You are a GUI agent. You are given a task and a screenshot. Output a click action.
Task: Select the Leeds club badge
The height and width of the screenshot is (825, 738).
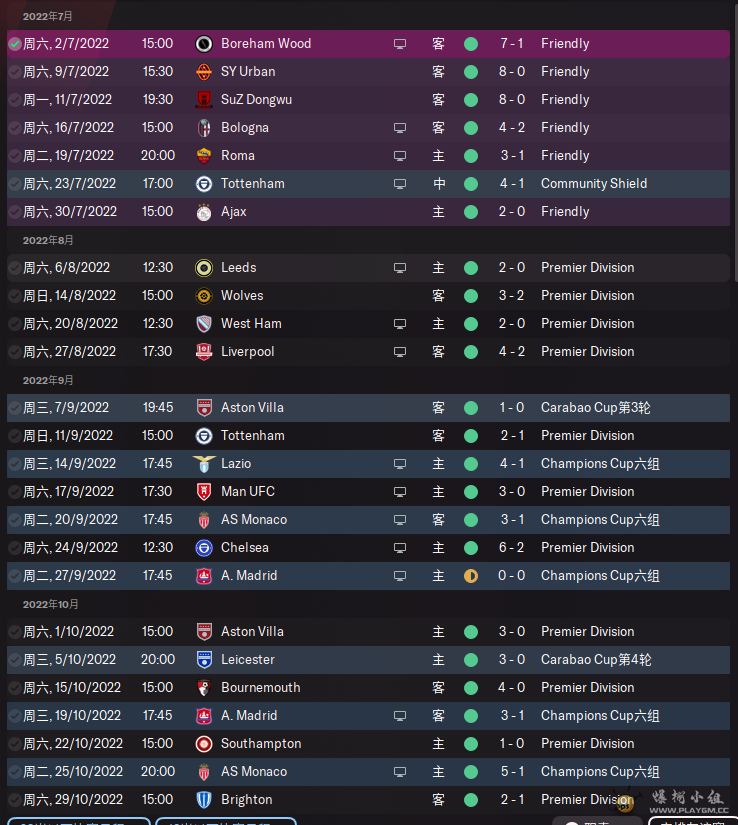tap(204, 268)
